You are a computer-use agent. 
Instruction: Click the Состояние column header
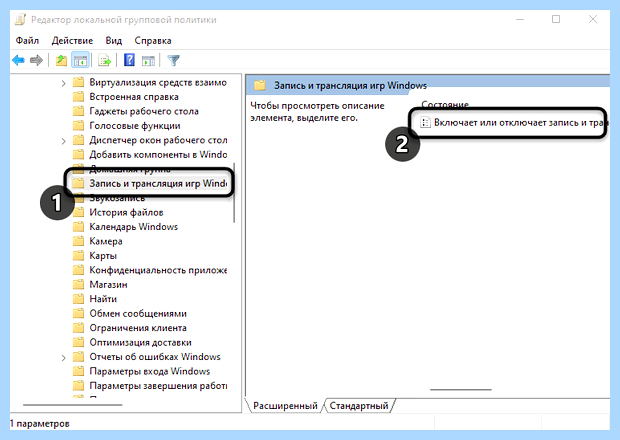[445, 104]
